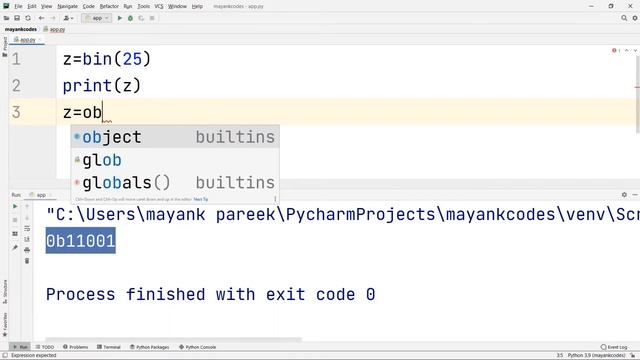Open the Help menu
This screenshot has width=640, height=360.
[197, 7]
